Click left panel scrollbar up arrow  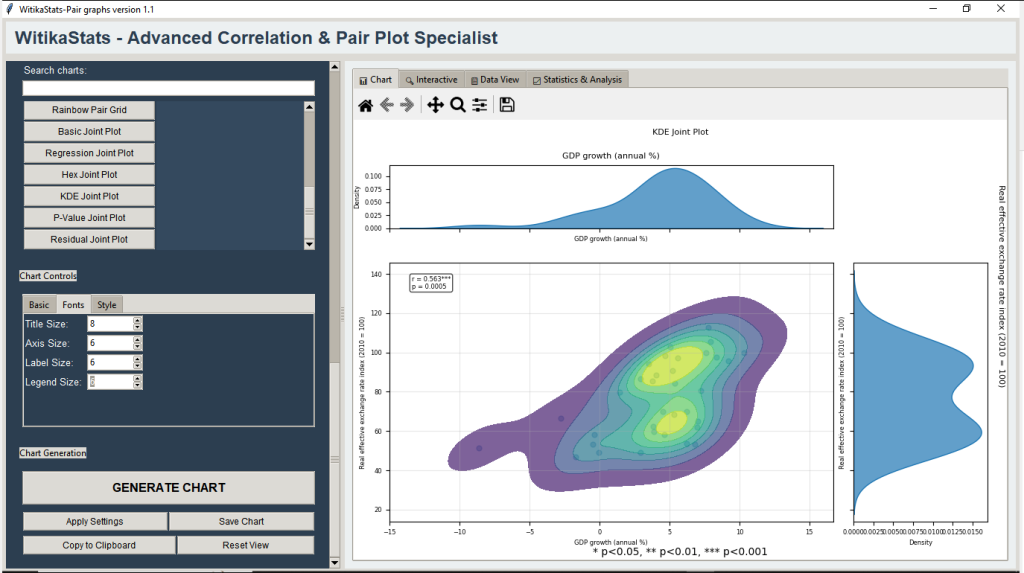(x=334, y=67)
